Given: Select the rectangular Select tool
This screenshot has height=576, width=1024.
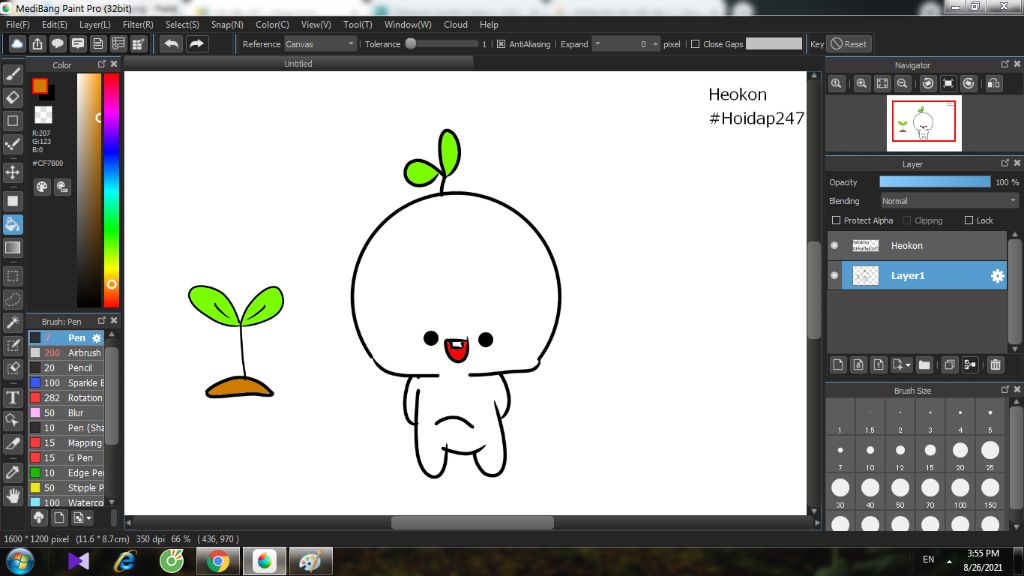Looking at the screenshot, I should point(12,276).
